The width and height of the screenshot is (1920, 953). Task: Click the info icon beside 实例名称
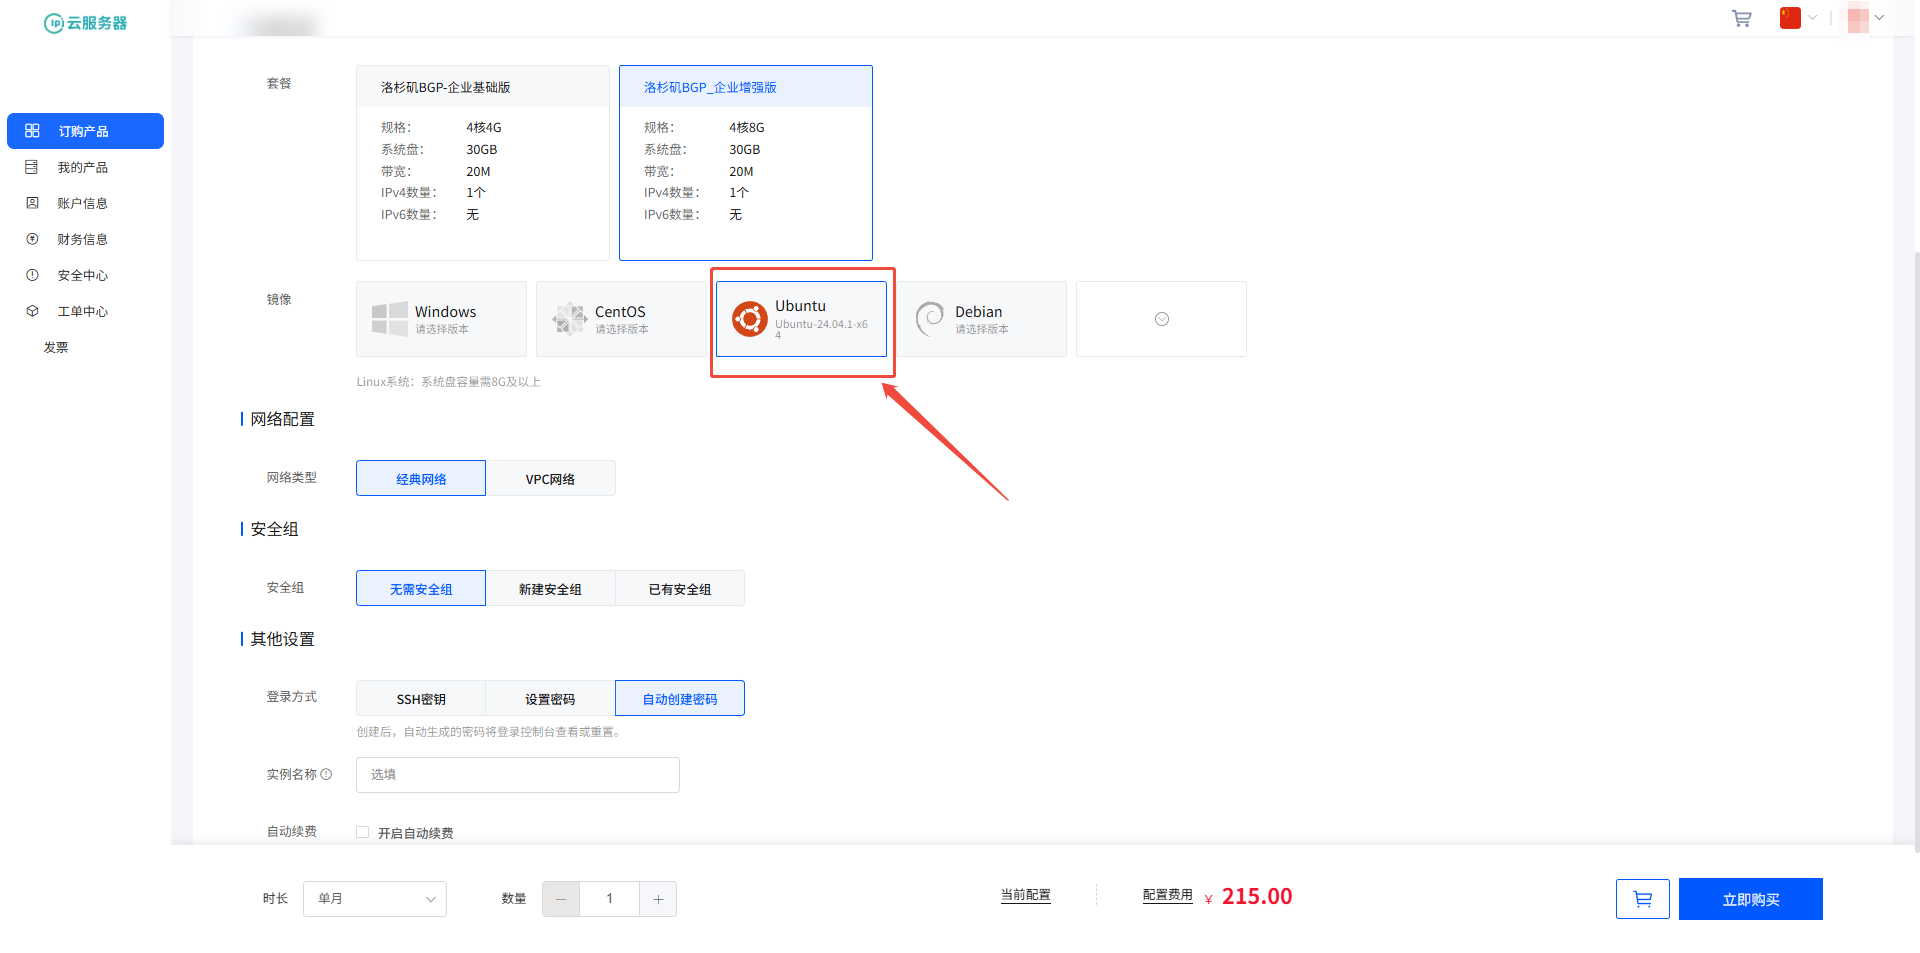[326, 774]
